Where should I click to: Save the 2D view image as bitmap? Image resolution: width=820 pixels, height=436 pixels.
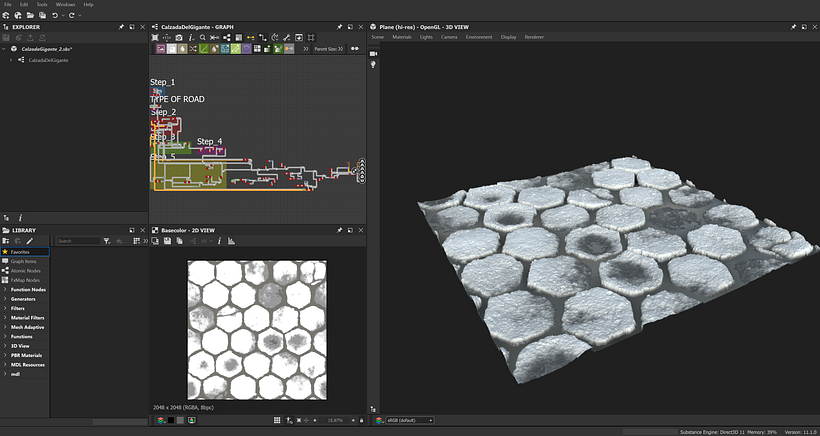click(167, 241)
